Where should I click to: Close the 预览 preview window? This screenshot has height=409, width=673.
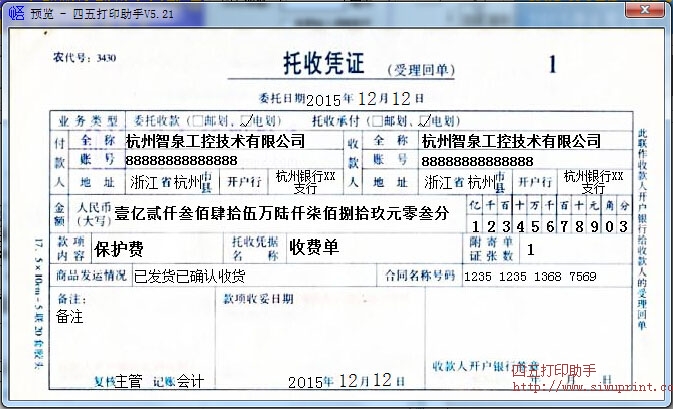pyautogui.click(x=644, y=10)
